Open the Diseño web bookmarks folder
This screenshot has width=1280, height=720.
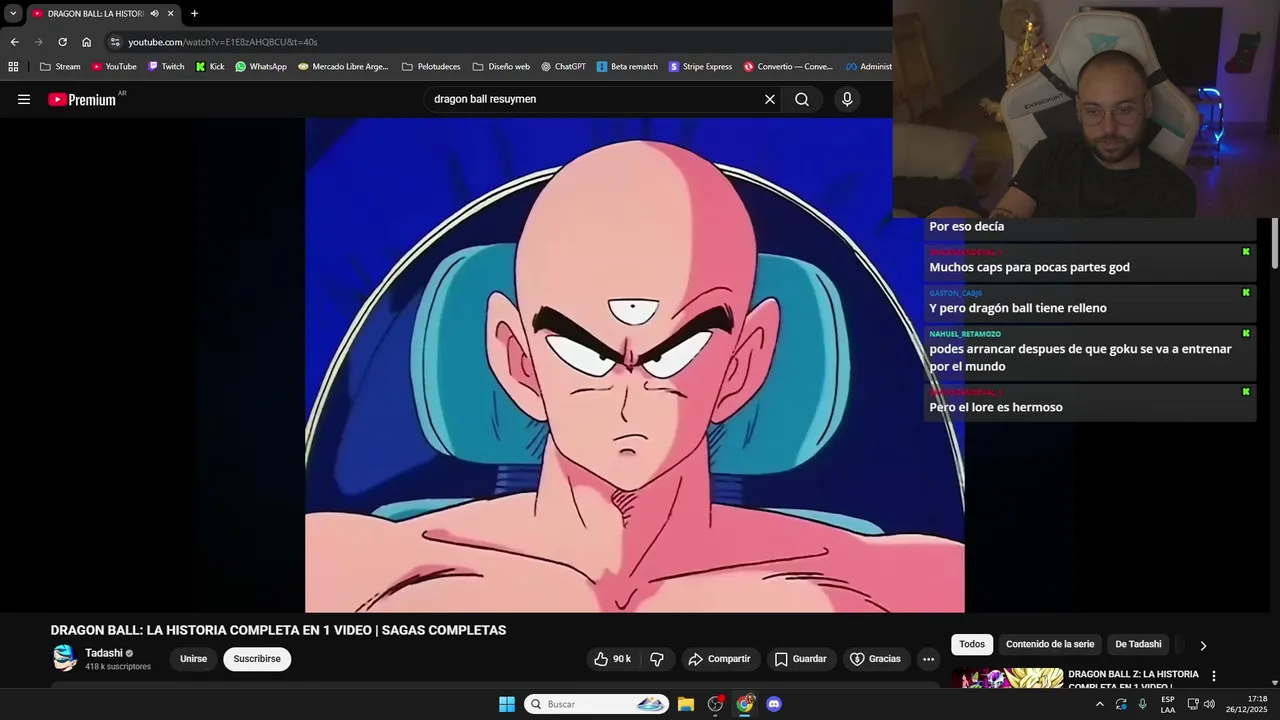pyautogui.click(x=501, y=67)
